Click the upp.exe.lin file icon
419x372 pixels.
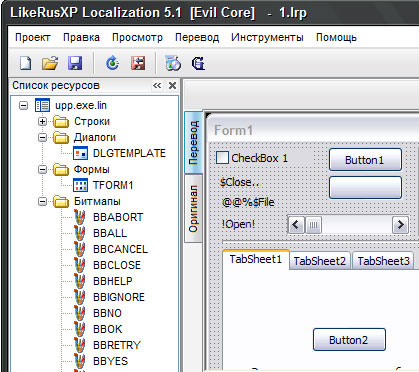(x=42, y=105)
